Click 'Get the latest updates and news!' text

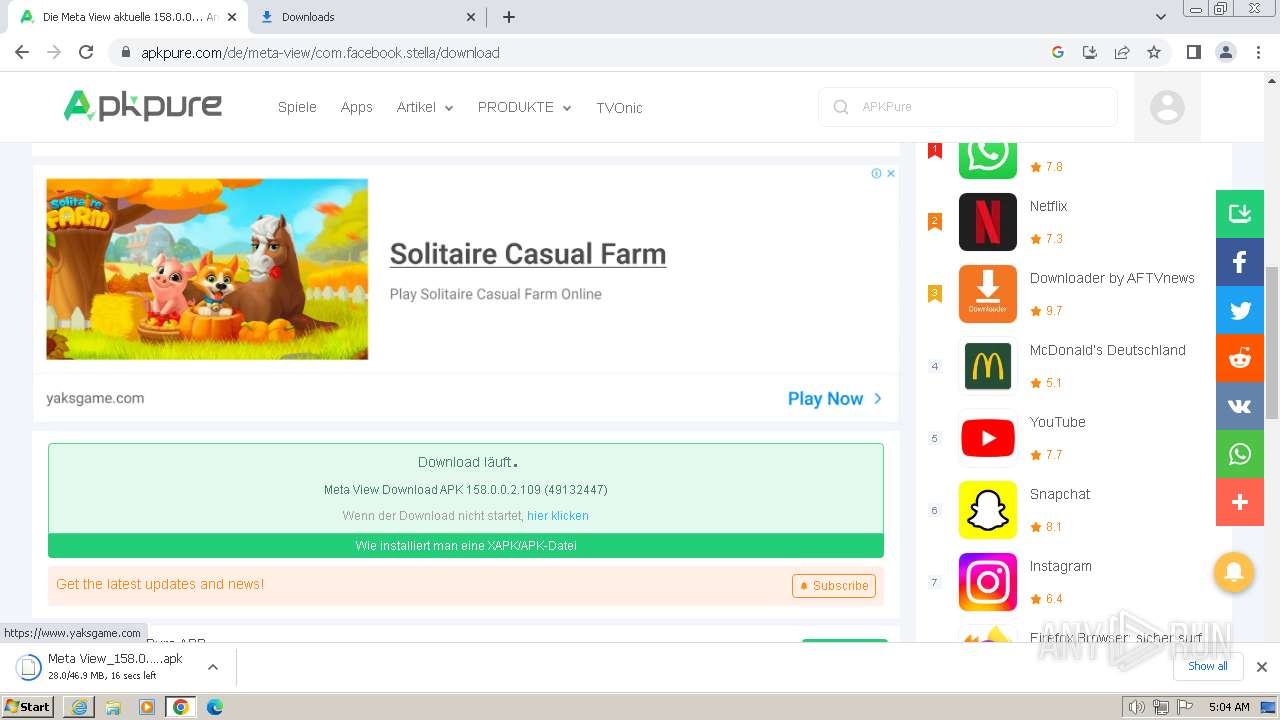(160, 584)
